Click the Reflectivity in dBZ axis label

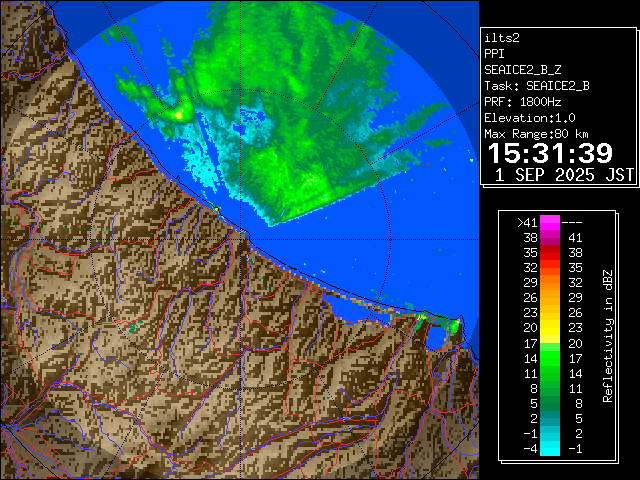tap(607, 335)
